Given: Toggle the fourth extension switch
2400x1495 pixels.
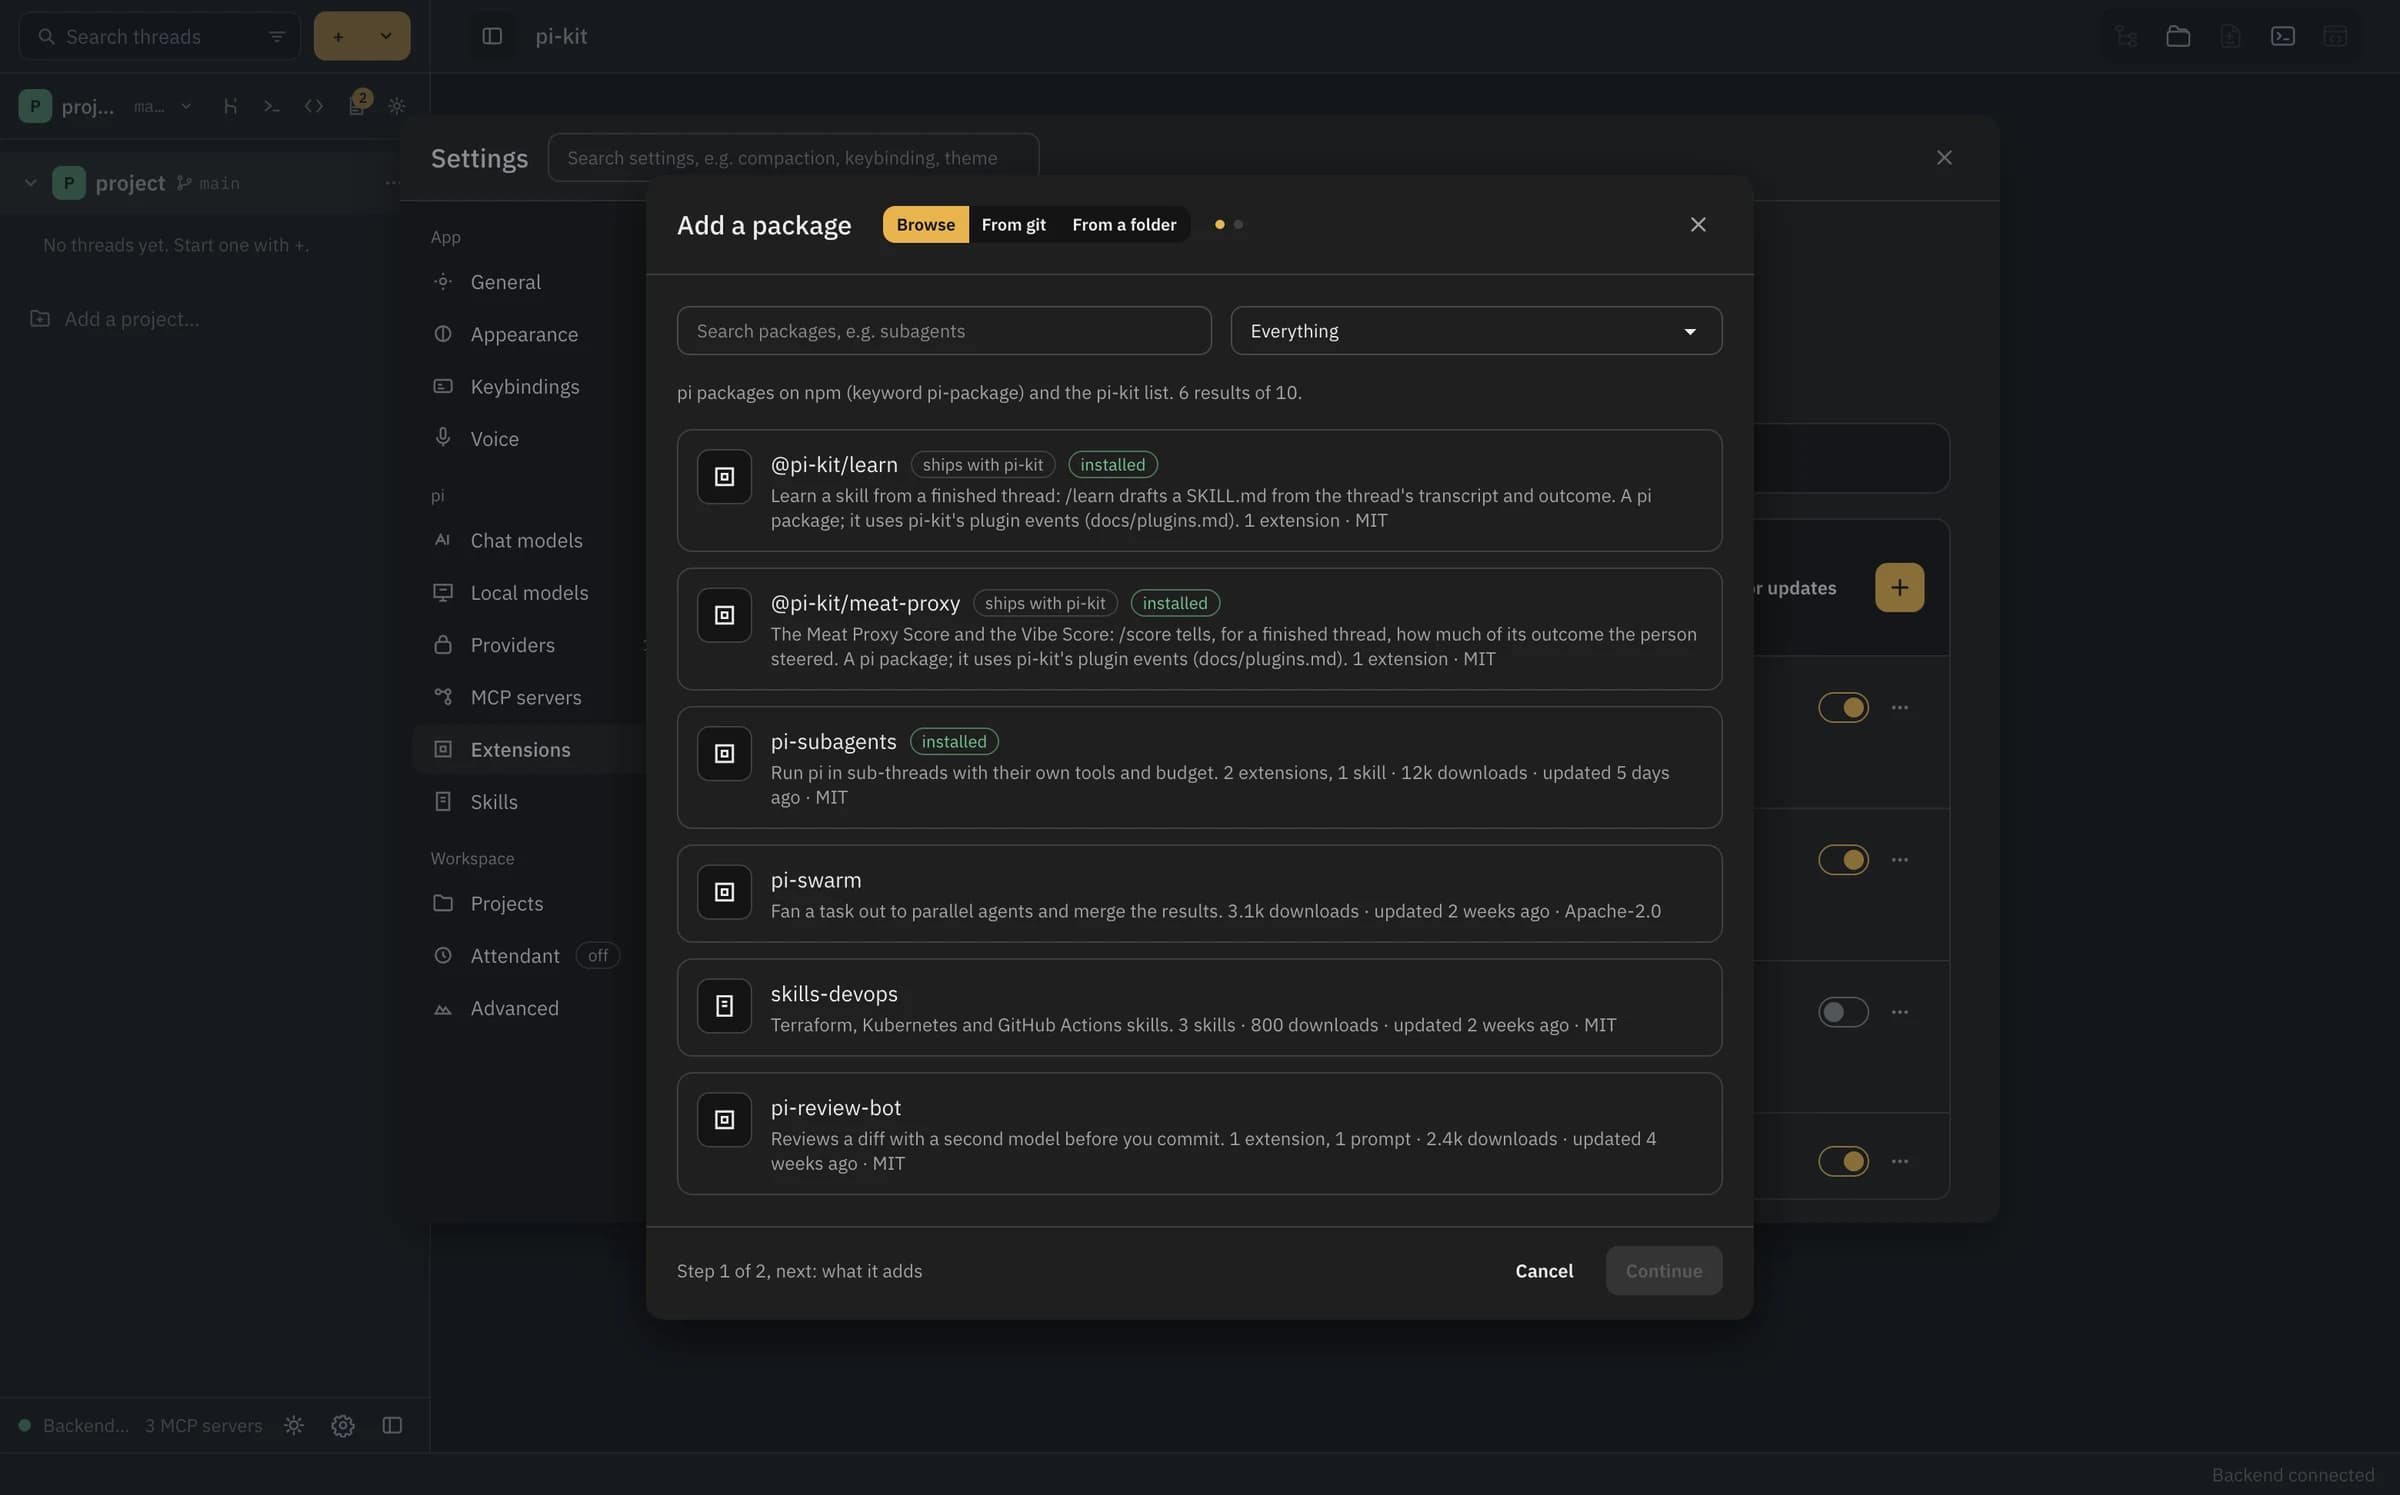Looking at the screenshot, I should (1843, 1161).
